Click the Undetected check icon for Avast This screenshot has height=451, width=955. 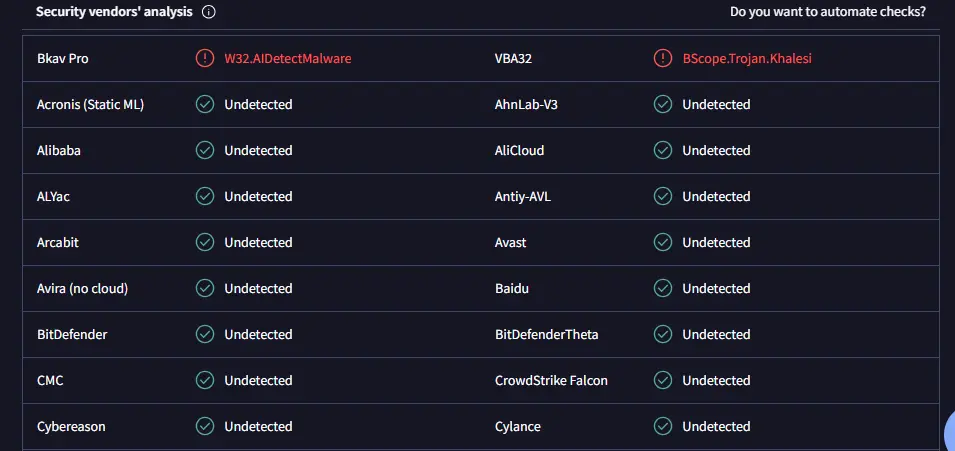click(x=663, y=243)
